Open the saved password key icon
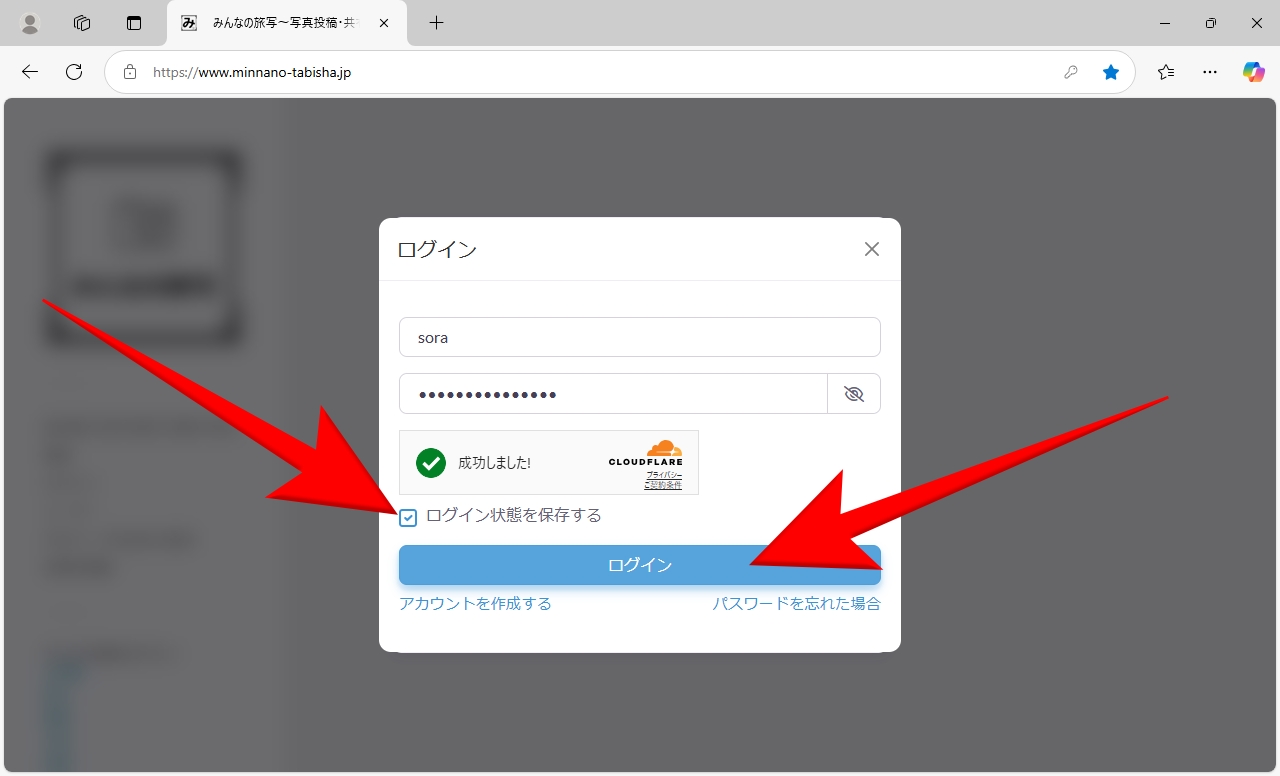This screenshot has width=1280, height=776. click(1070, 72)
